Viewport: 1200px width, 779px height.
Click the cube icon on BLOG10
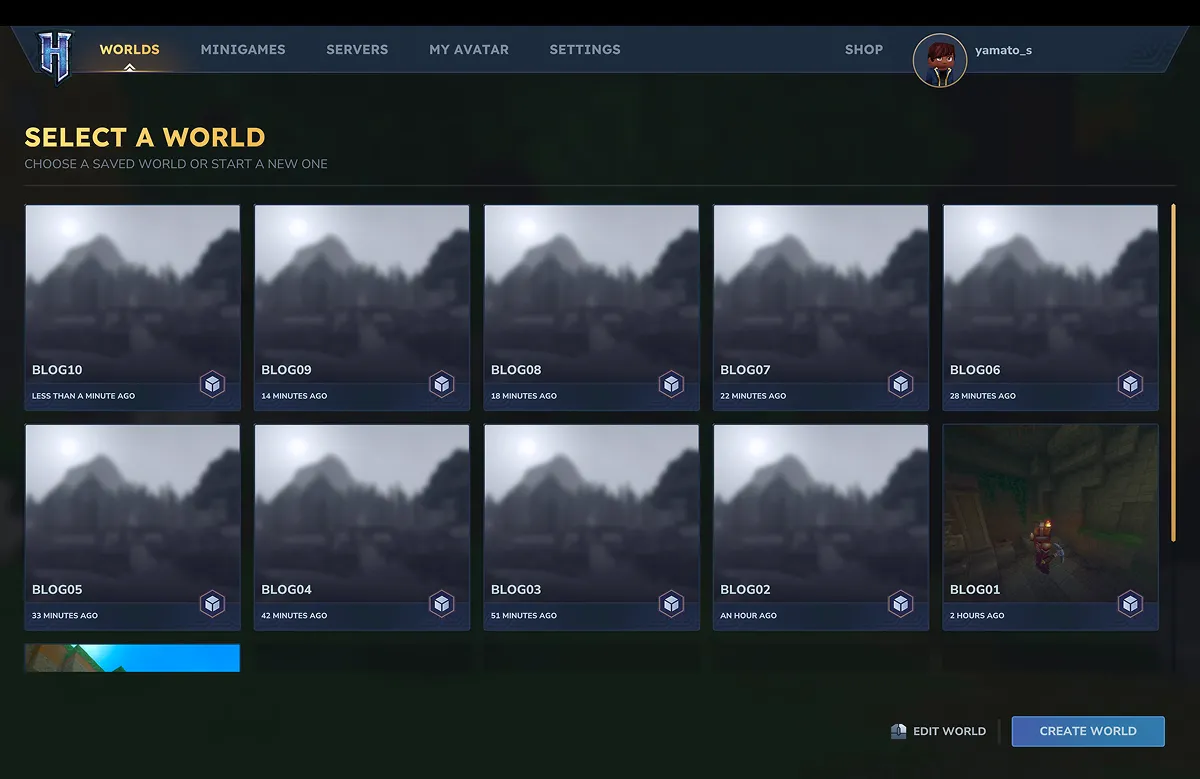212,384
